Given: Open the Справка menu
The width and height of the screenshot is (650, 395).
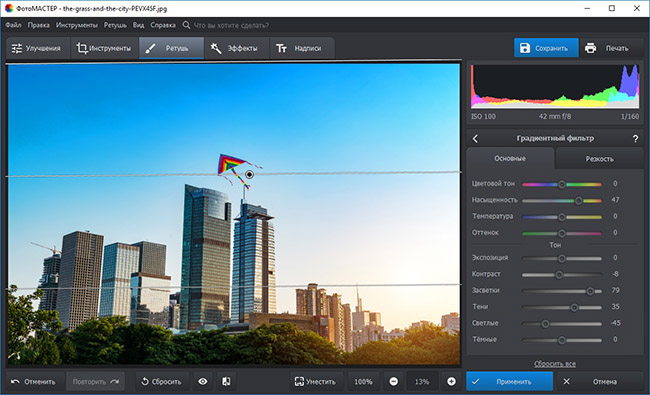Looking at the screenshot, I should [163, 25].
